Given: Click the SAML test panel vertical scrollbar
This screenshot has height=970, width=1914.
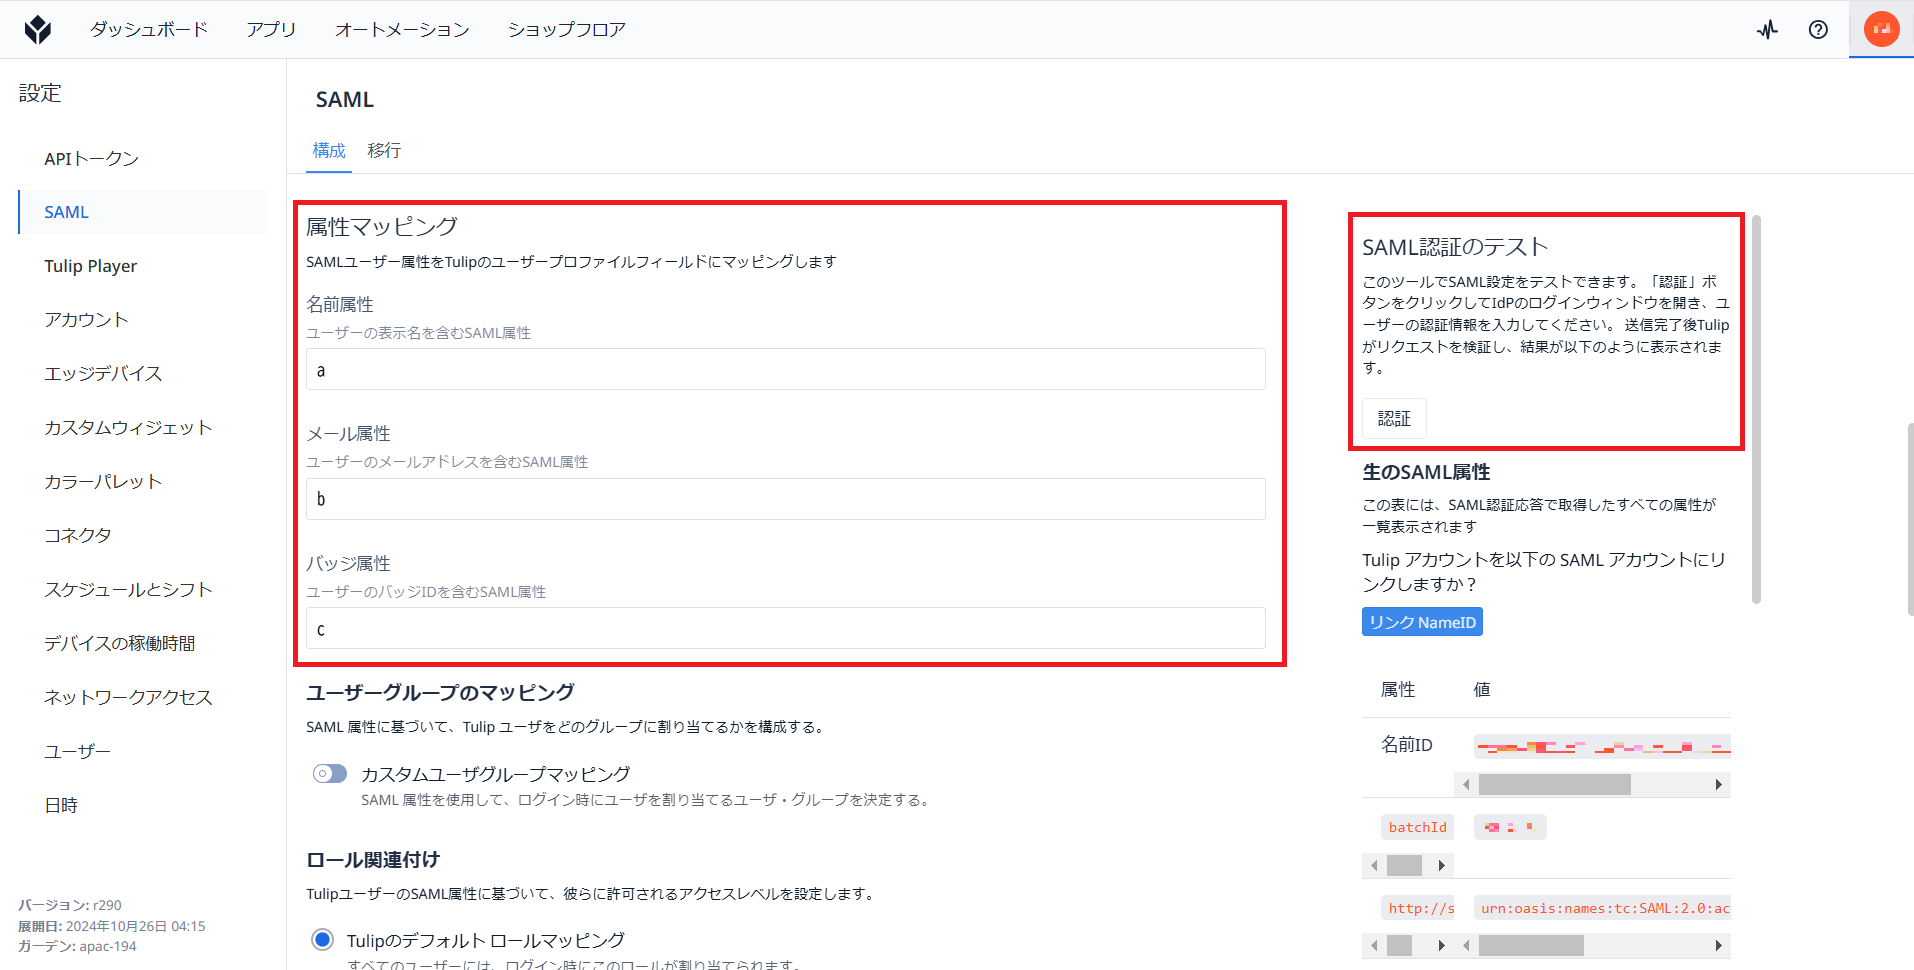Looking at the screenshot, I should pos(1756,410).
